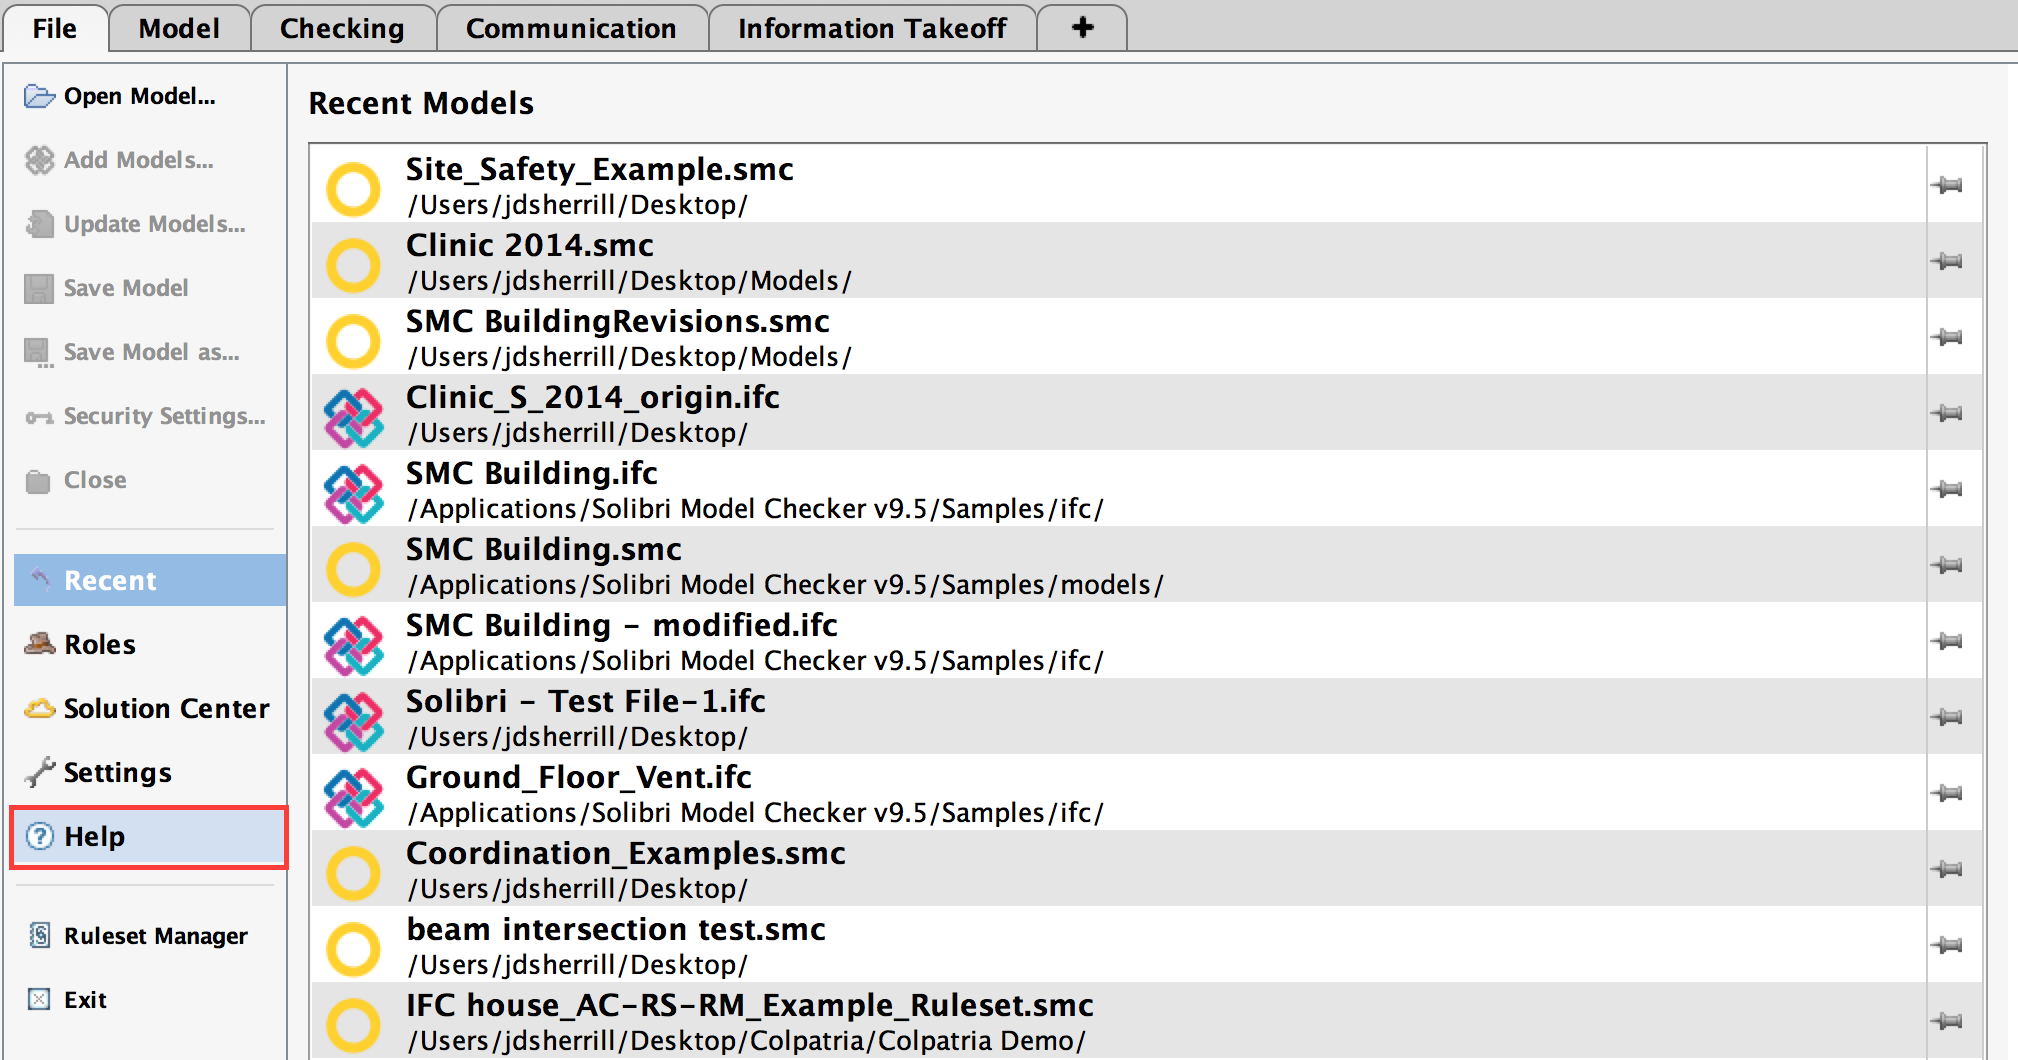Screen dimensions: 2018x1060
Task: Click the Save Model as icon
Action: pos(39,353)
